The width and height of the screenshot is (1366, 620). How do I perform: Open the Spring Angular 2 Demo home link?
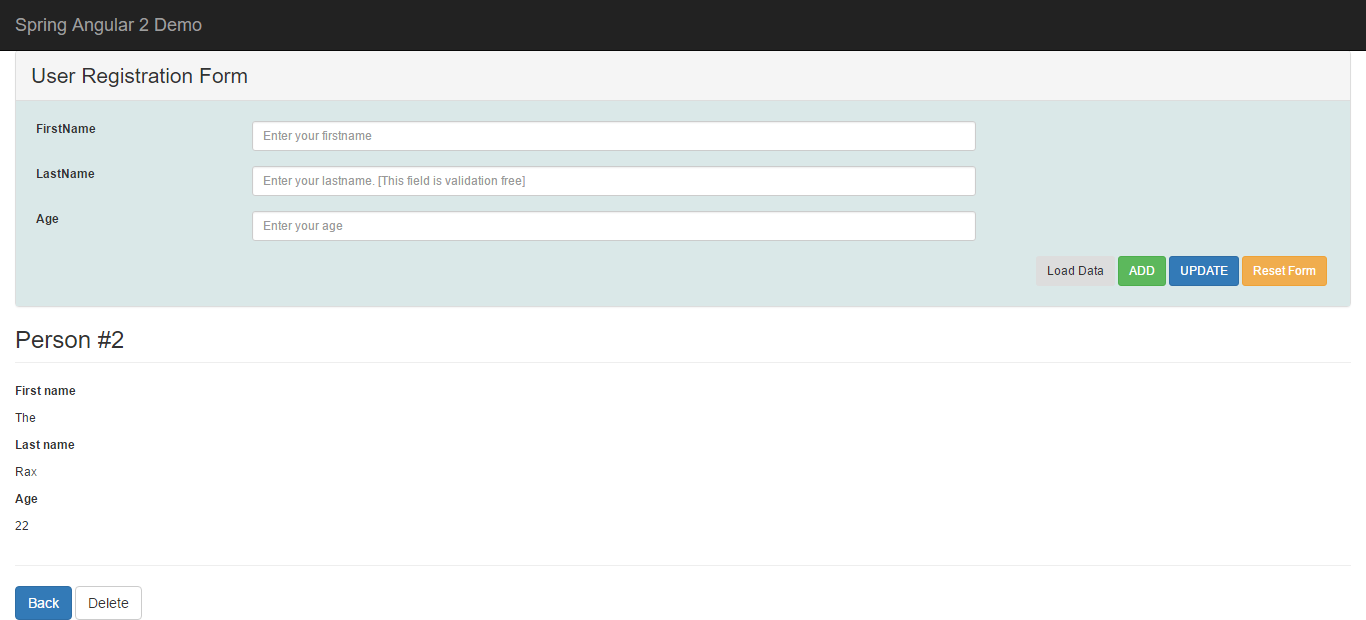point(108,24)
